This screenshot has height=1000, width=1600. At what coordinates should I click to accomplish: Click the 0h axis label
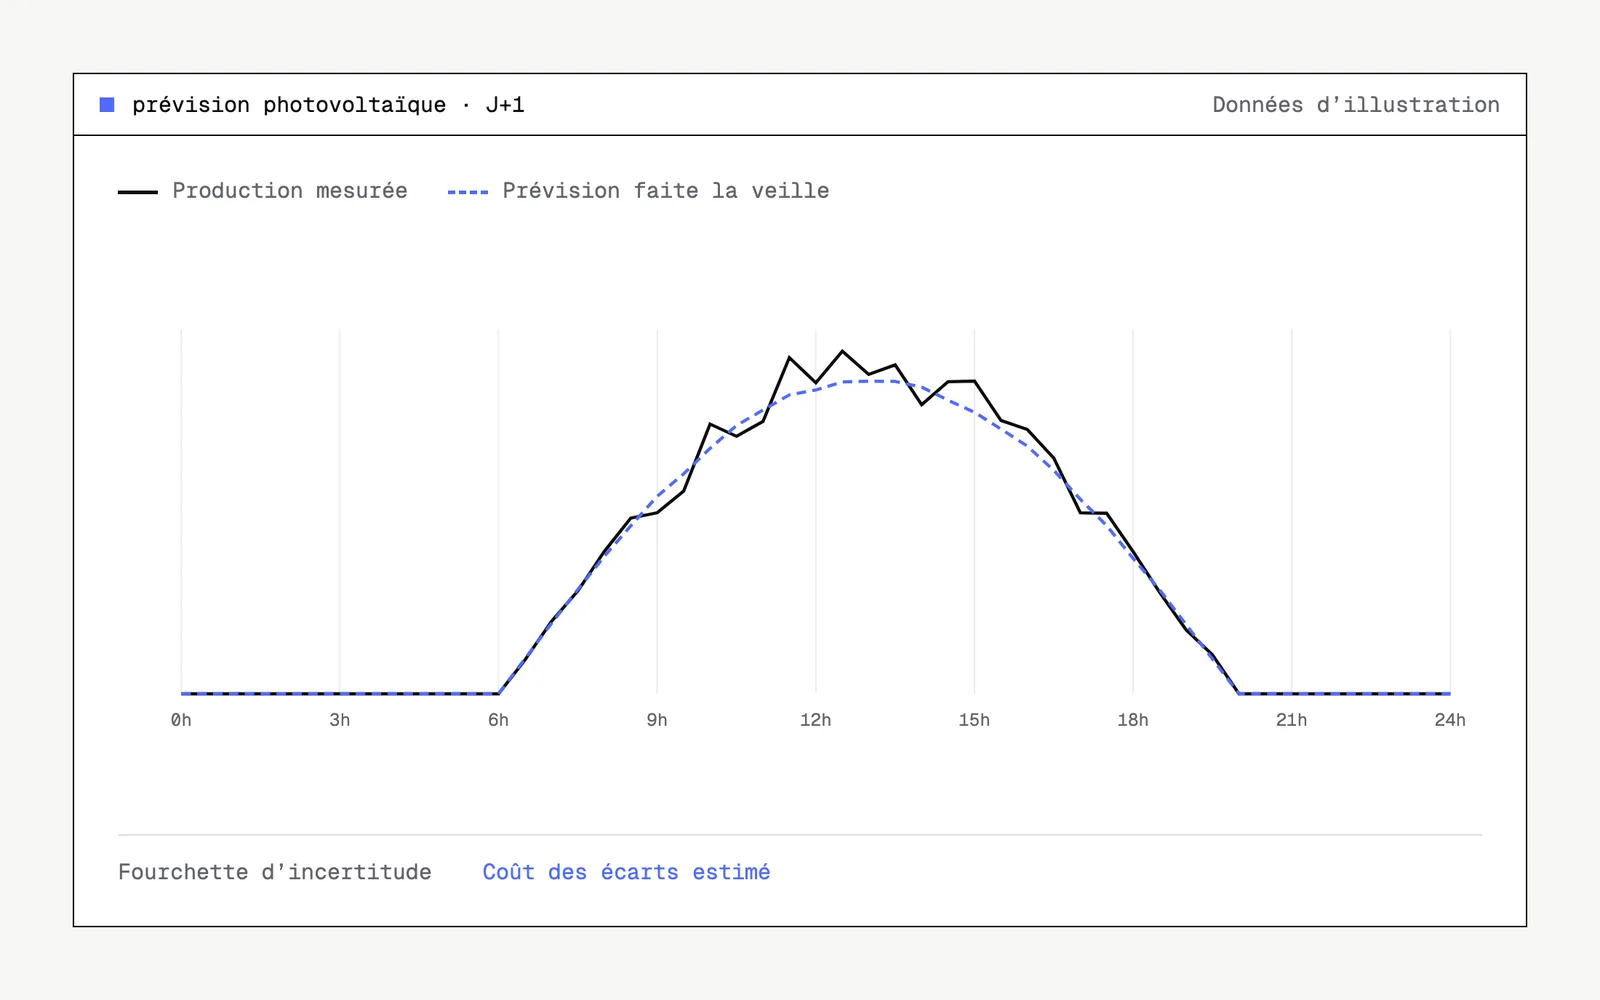coord(181,720)
